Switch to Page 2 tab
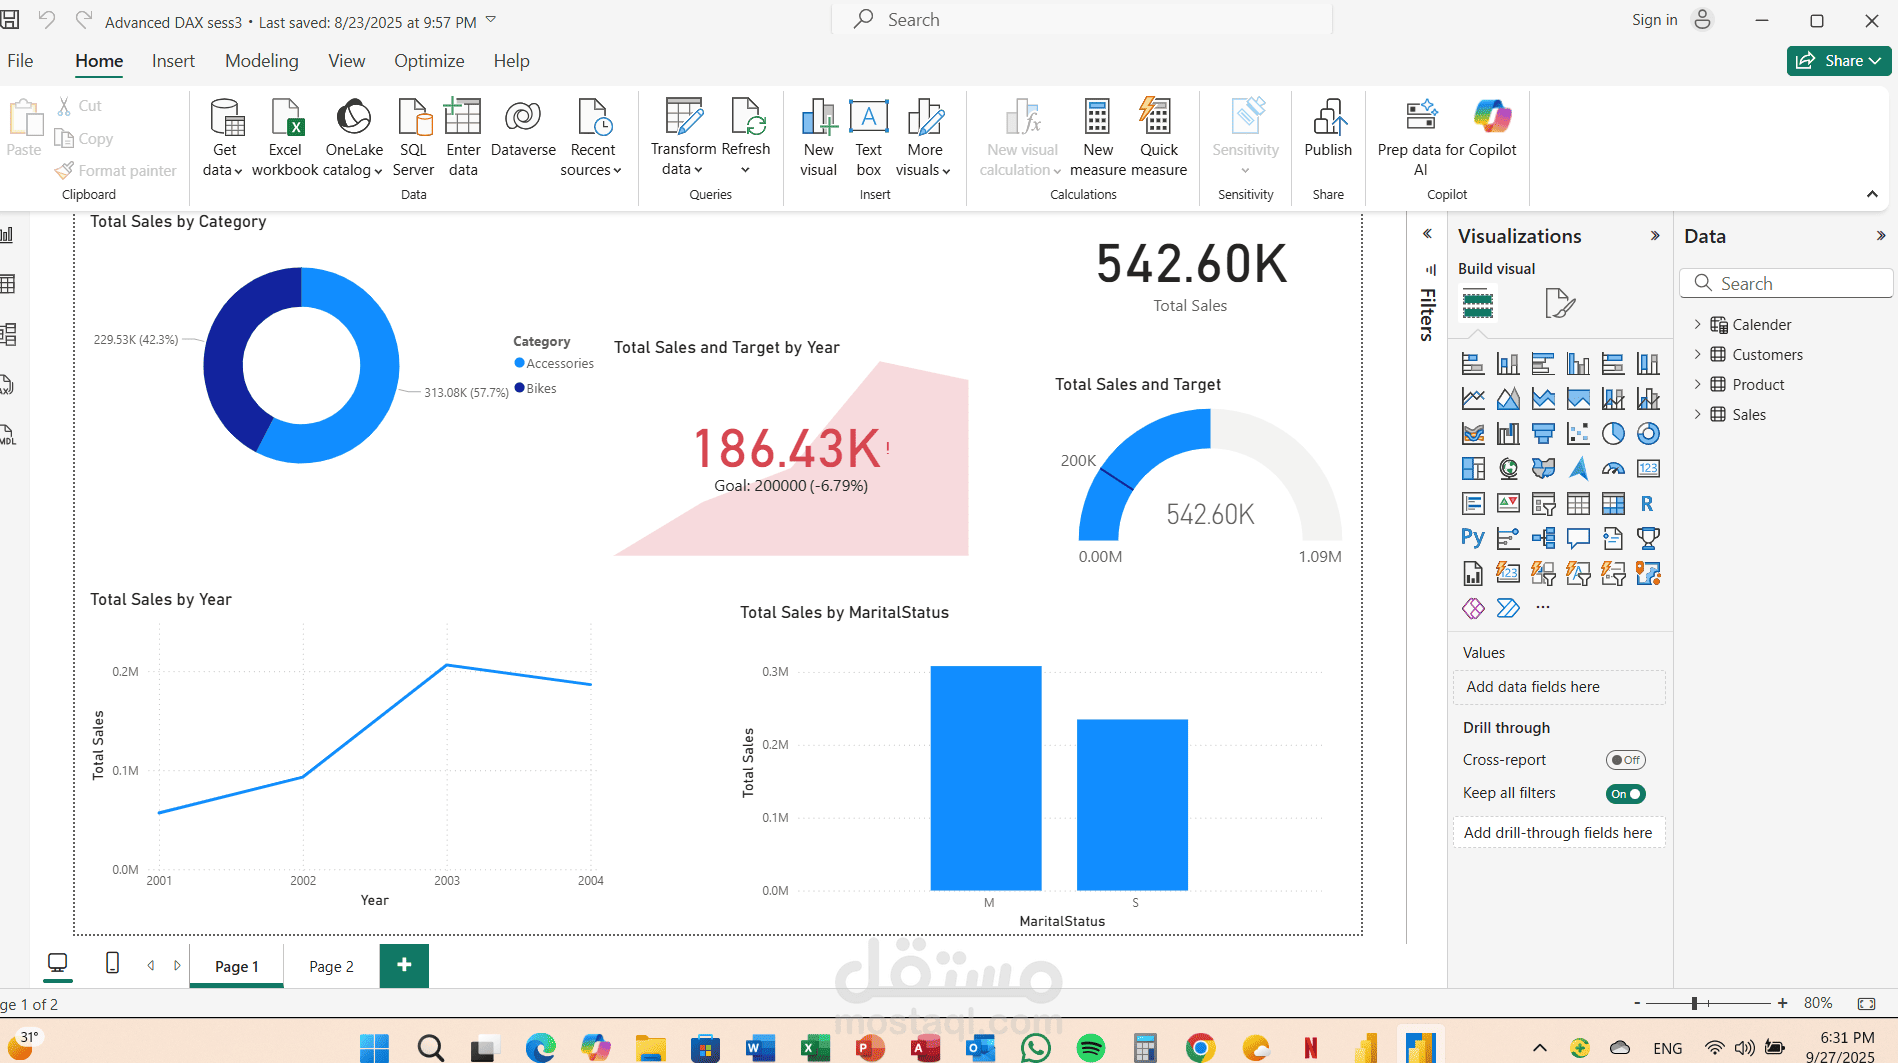 (x=331, y=966)
